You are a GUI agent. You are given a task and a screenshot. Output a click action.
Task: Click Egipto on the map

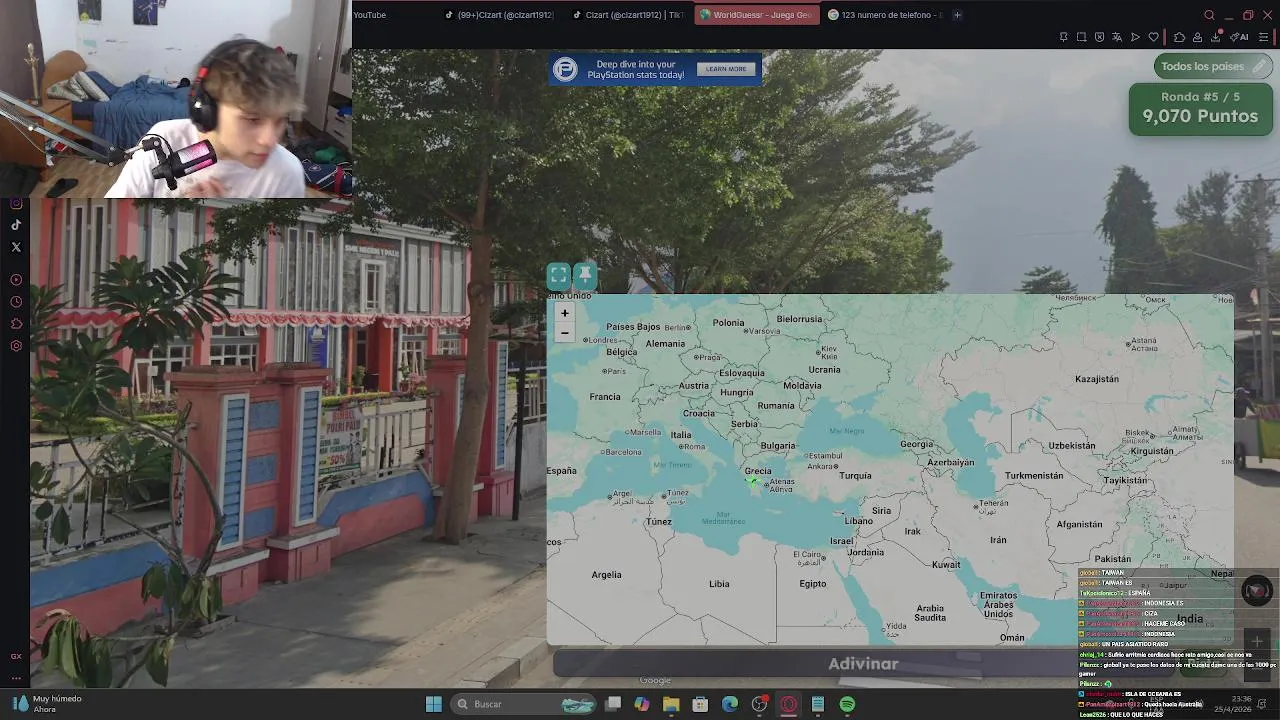pyautogui.click(x=813, y=584)
